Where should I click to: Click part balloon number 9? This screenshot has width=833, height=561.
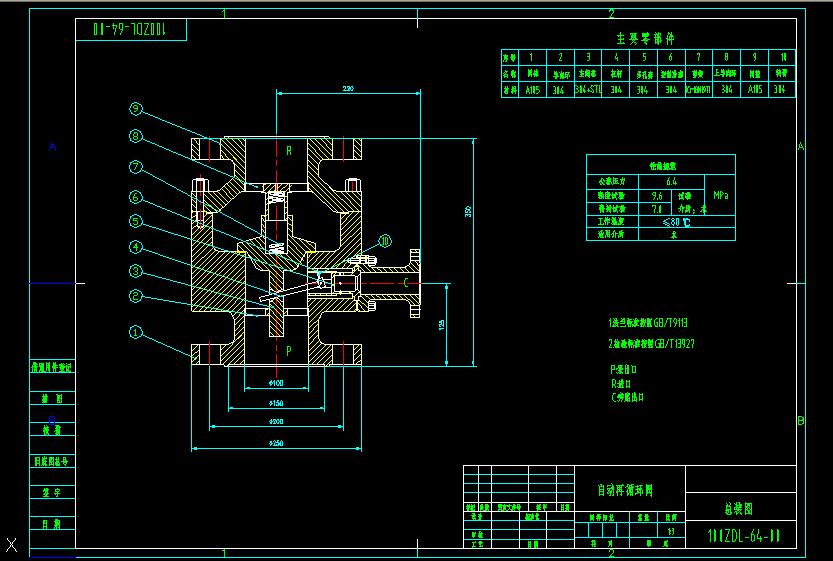[136, 109]
